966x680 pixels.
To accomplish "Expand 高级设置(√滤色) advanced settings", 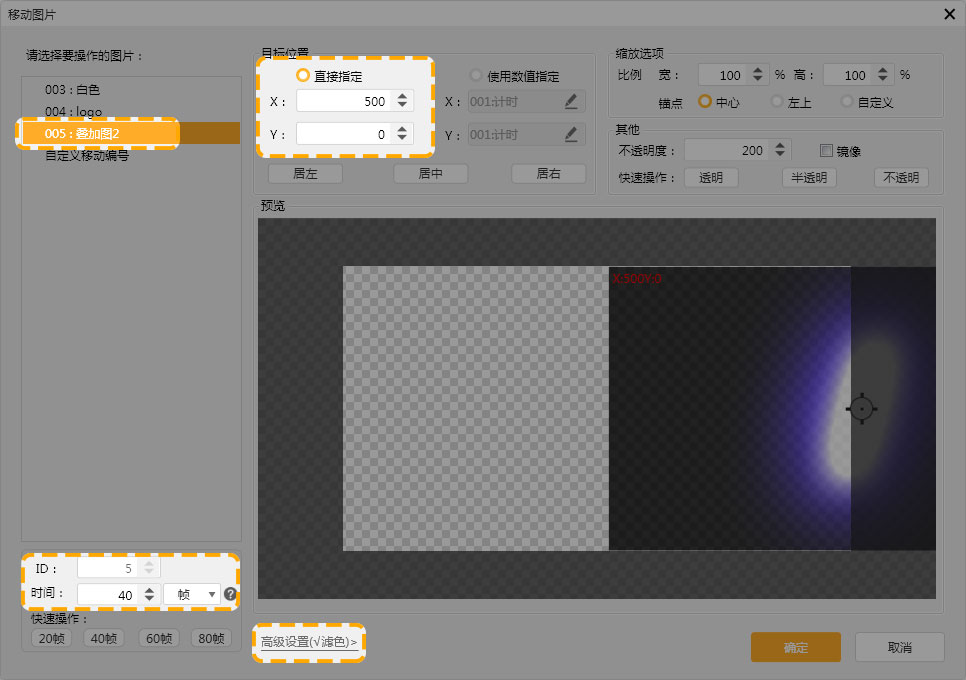I will [x=308, y=642].
